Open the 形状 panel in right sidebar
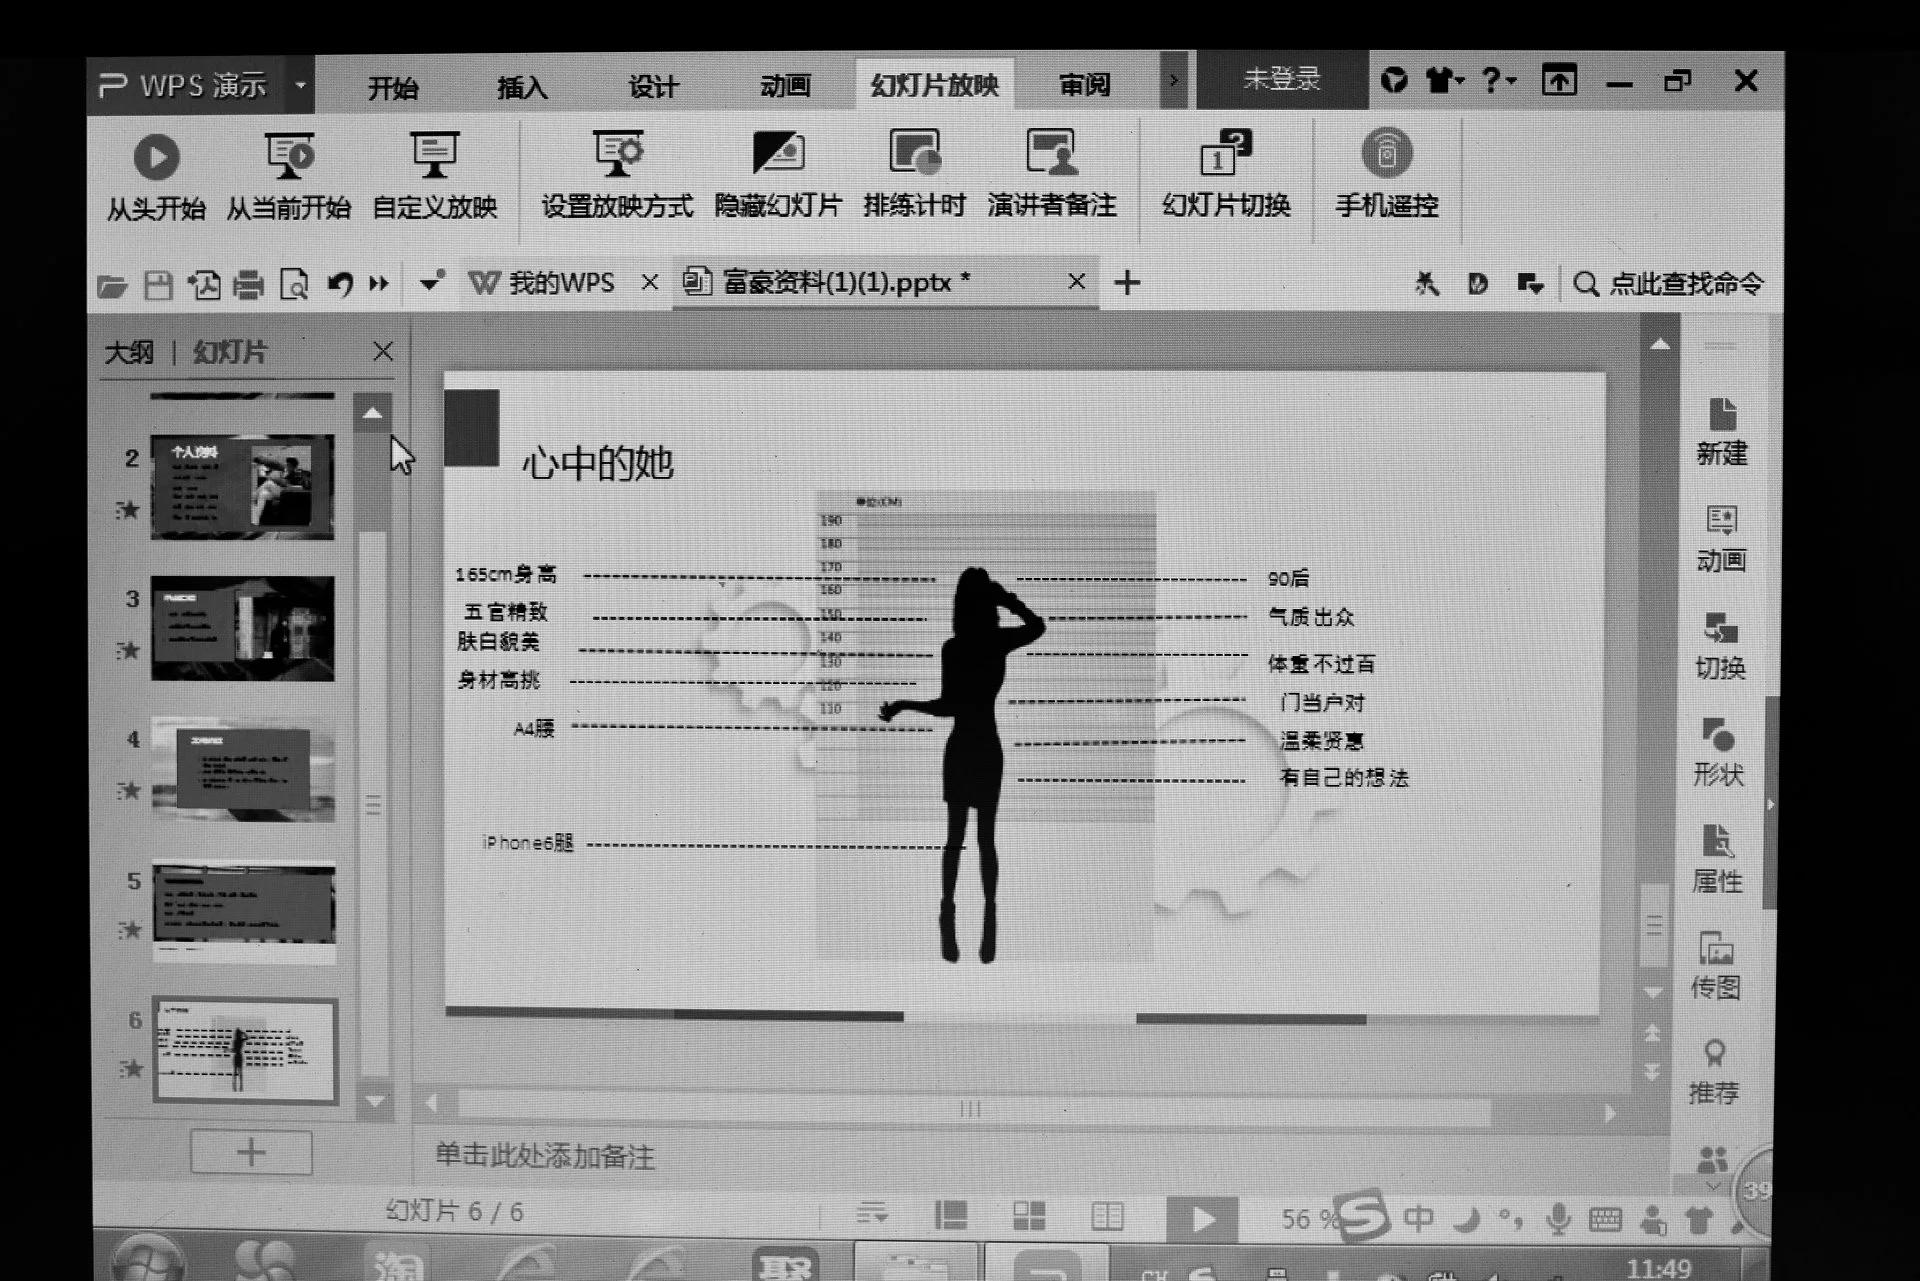This screenshot has width=1920, height=1281. tap(1718, 753)
